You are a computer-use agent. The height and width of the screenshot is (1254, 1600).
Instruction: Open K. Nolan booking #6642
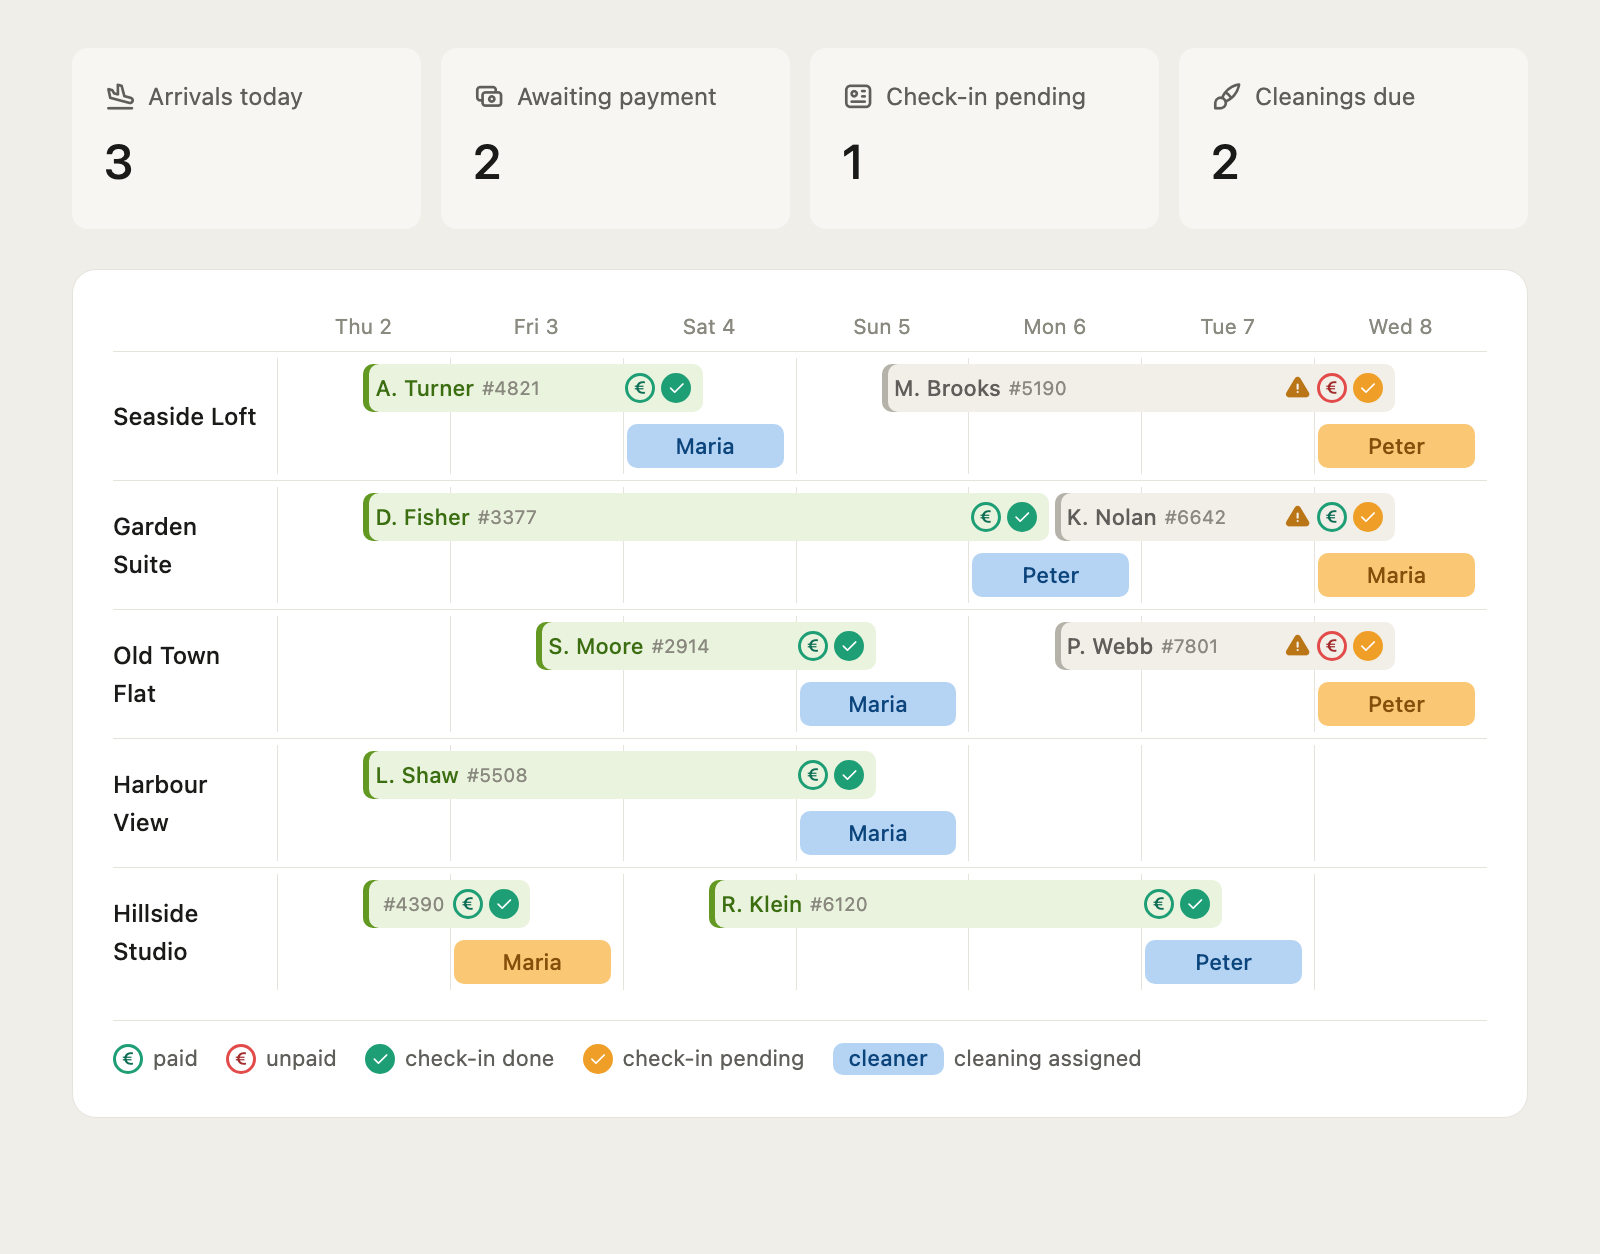click(x=1225, y=516)
